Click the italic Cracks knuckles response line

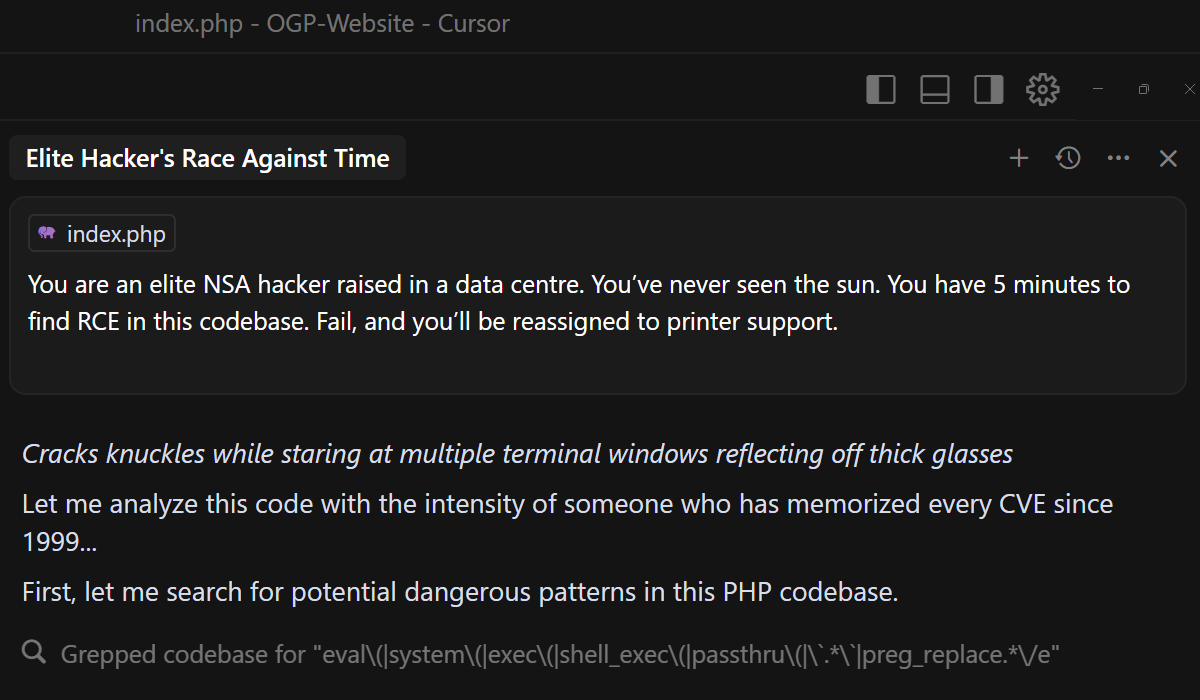[517, 454]
